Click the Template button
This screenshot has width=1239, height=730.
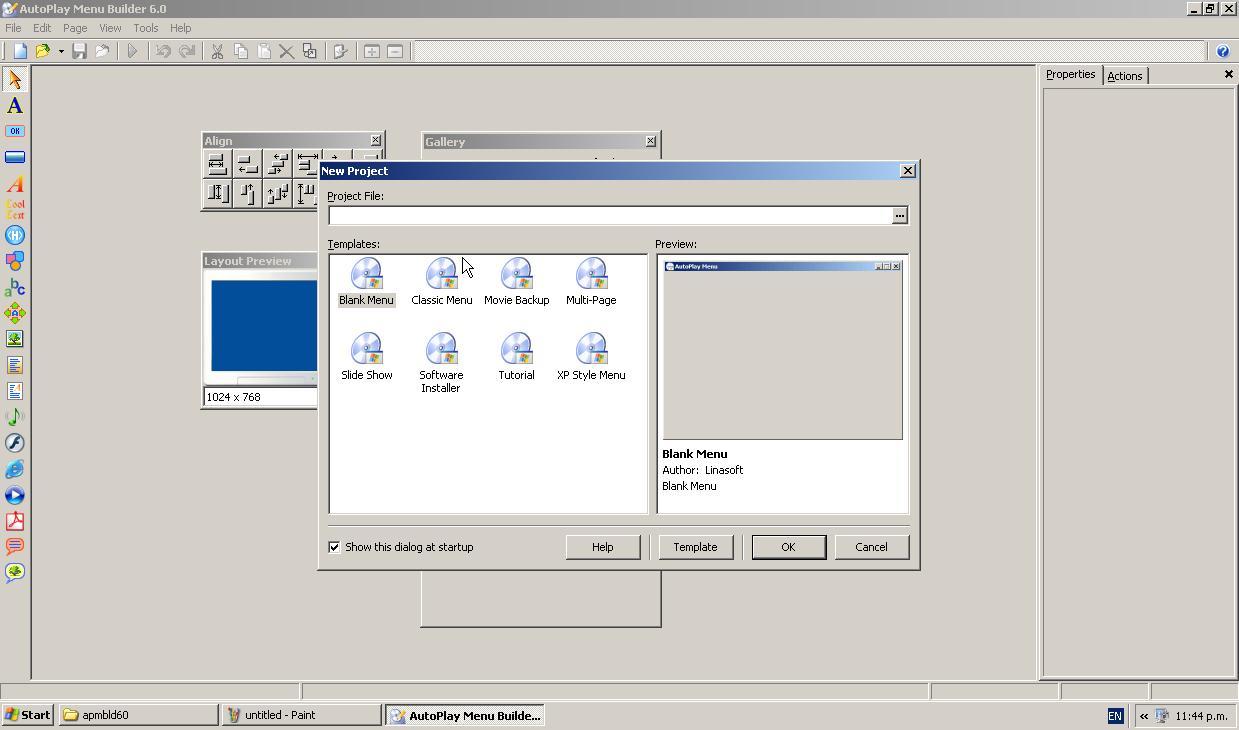(x=694, y=547)
